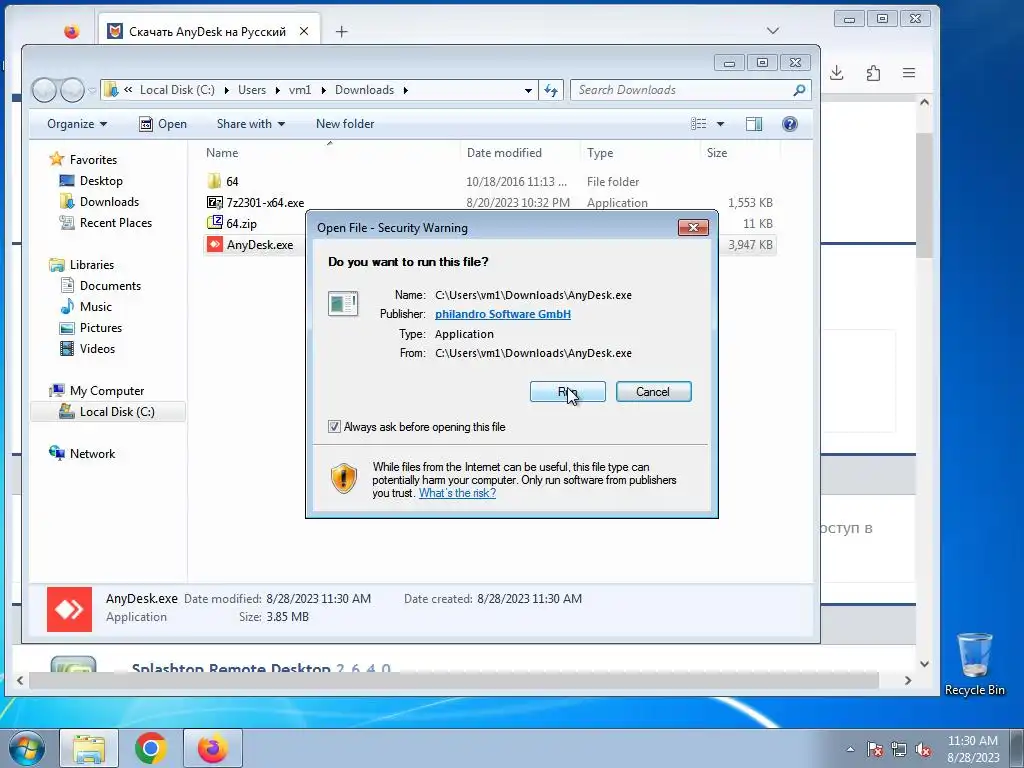The width and height of the screenshot is (1024, 768).
Task: Open the Organize menu in Explorer
Action: [x=77, y=124]
